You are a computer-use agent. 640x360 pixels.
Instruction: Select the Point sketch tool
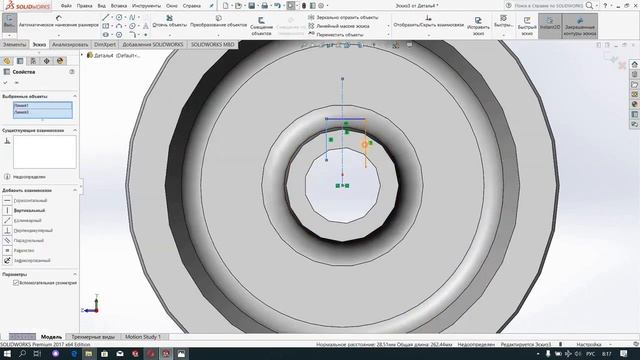pos(146,35)
